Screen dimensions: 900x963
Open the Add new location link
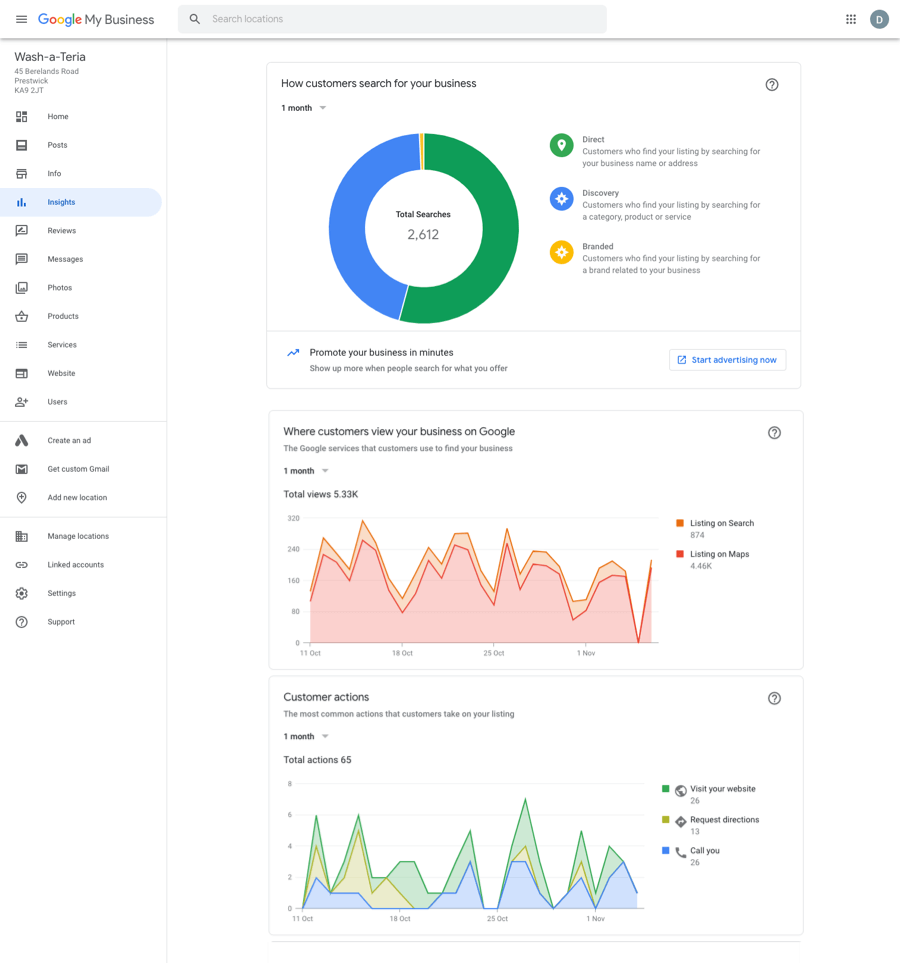pos(77,497)
